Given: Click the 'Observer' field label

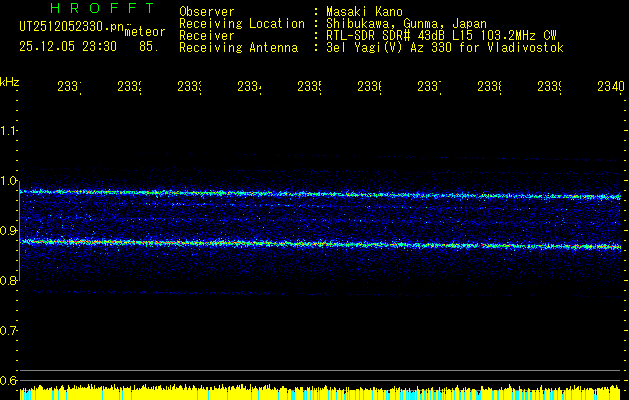Looking at the screenshot, I should tap(207, 12).
